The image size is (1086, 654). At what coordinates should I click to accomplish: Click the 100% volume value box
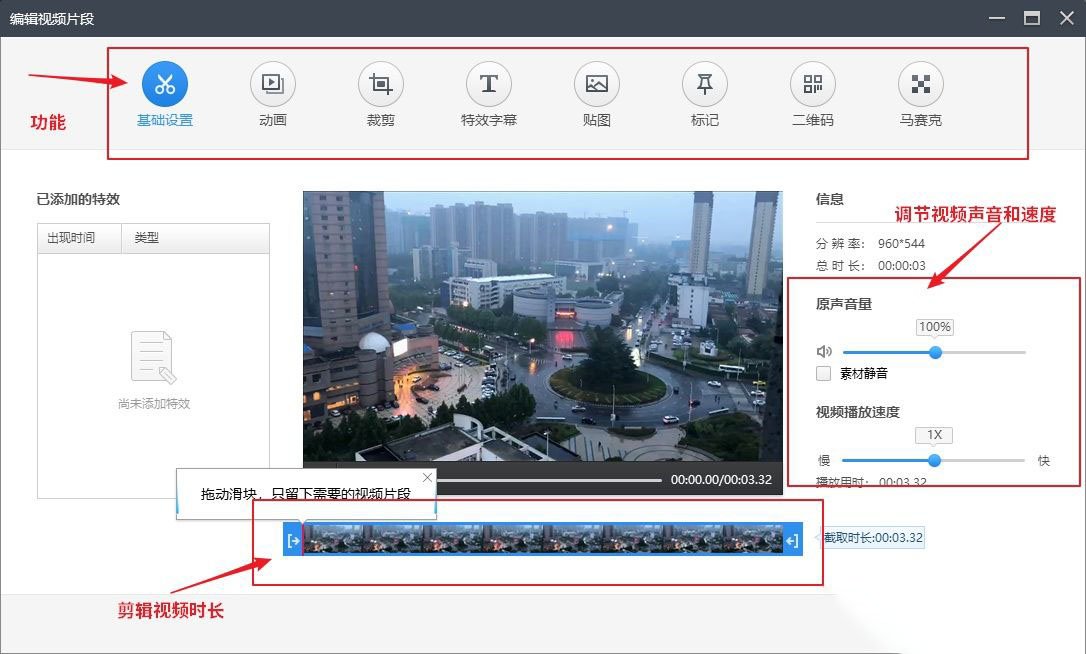pyautogui.click(x=935, y=327)
